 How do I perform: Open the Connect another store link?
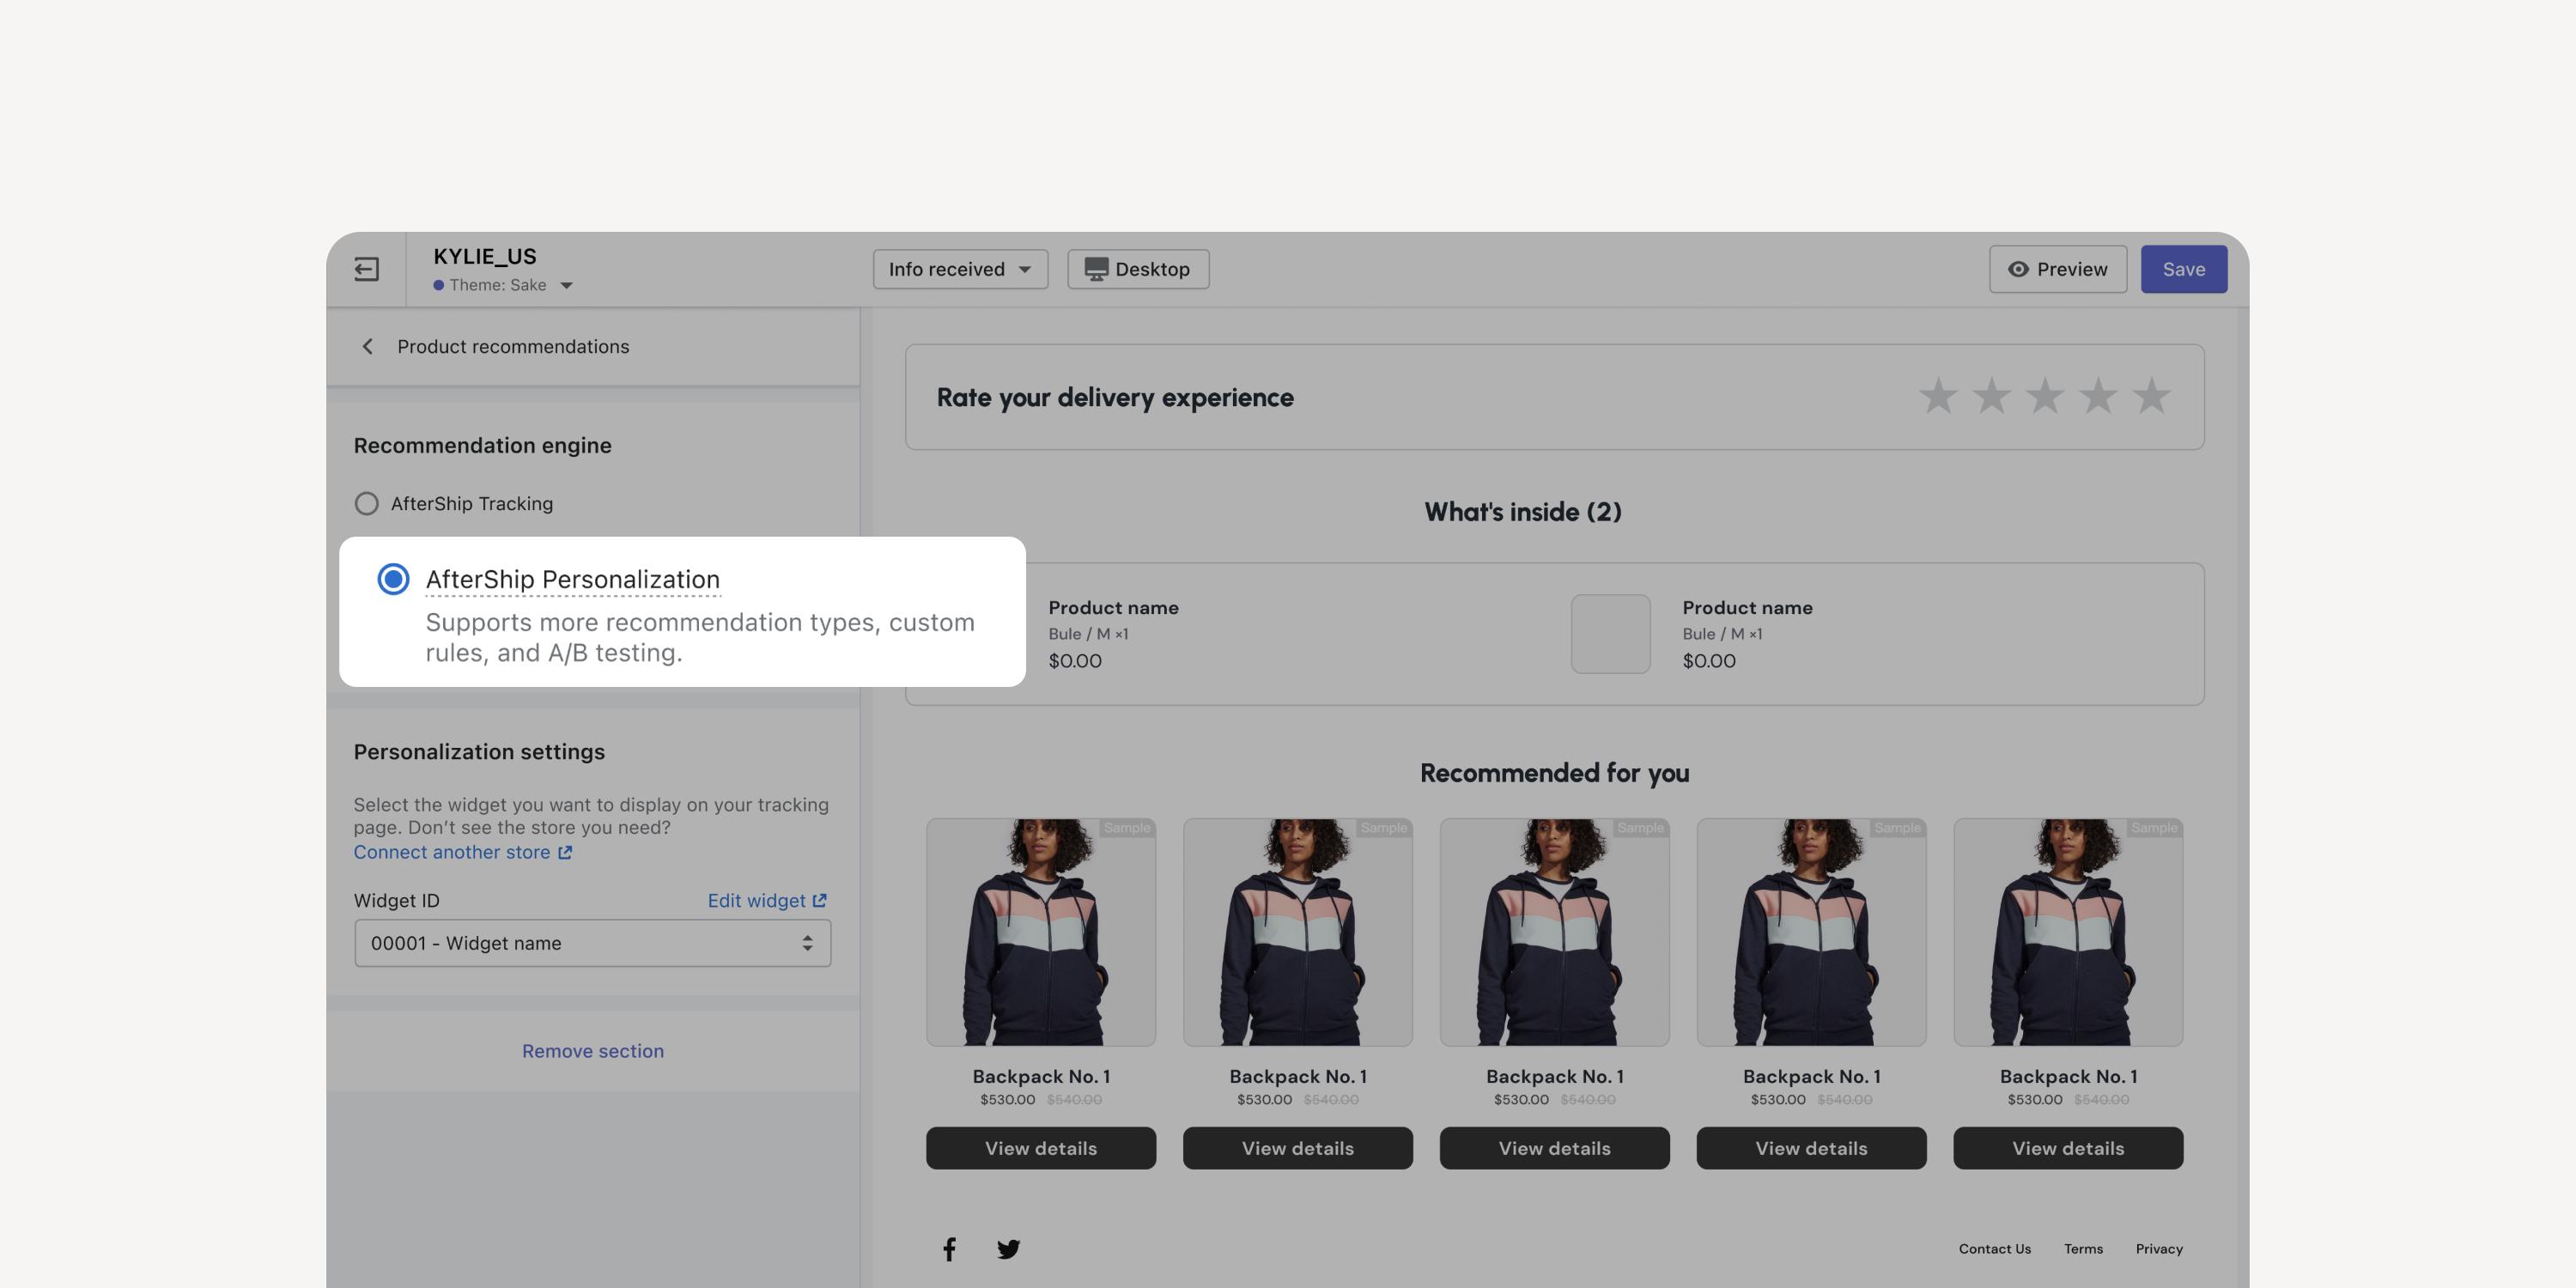pyautogui.click(x=463, y=852)
